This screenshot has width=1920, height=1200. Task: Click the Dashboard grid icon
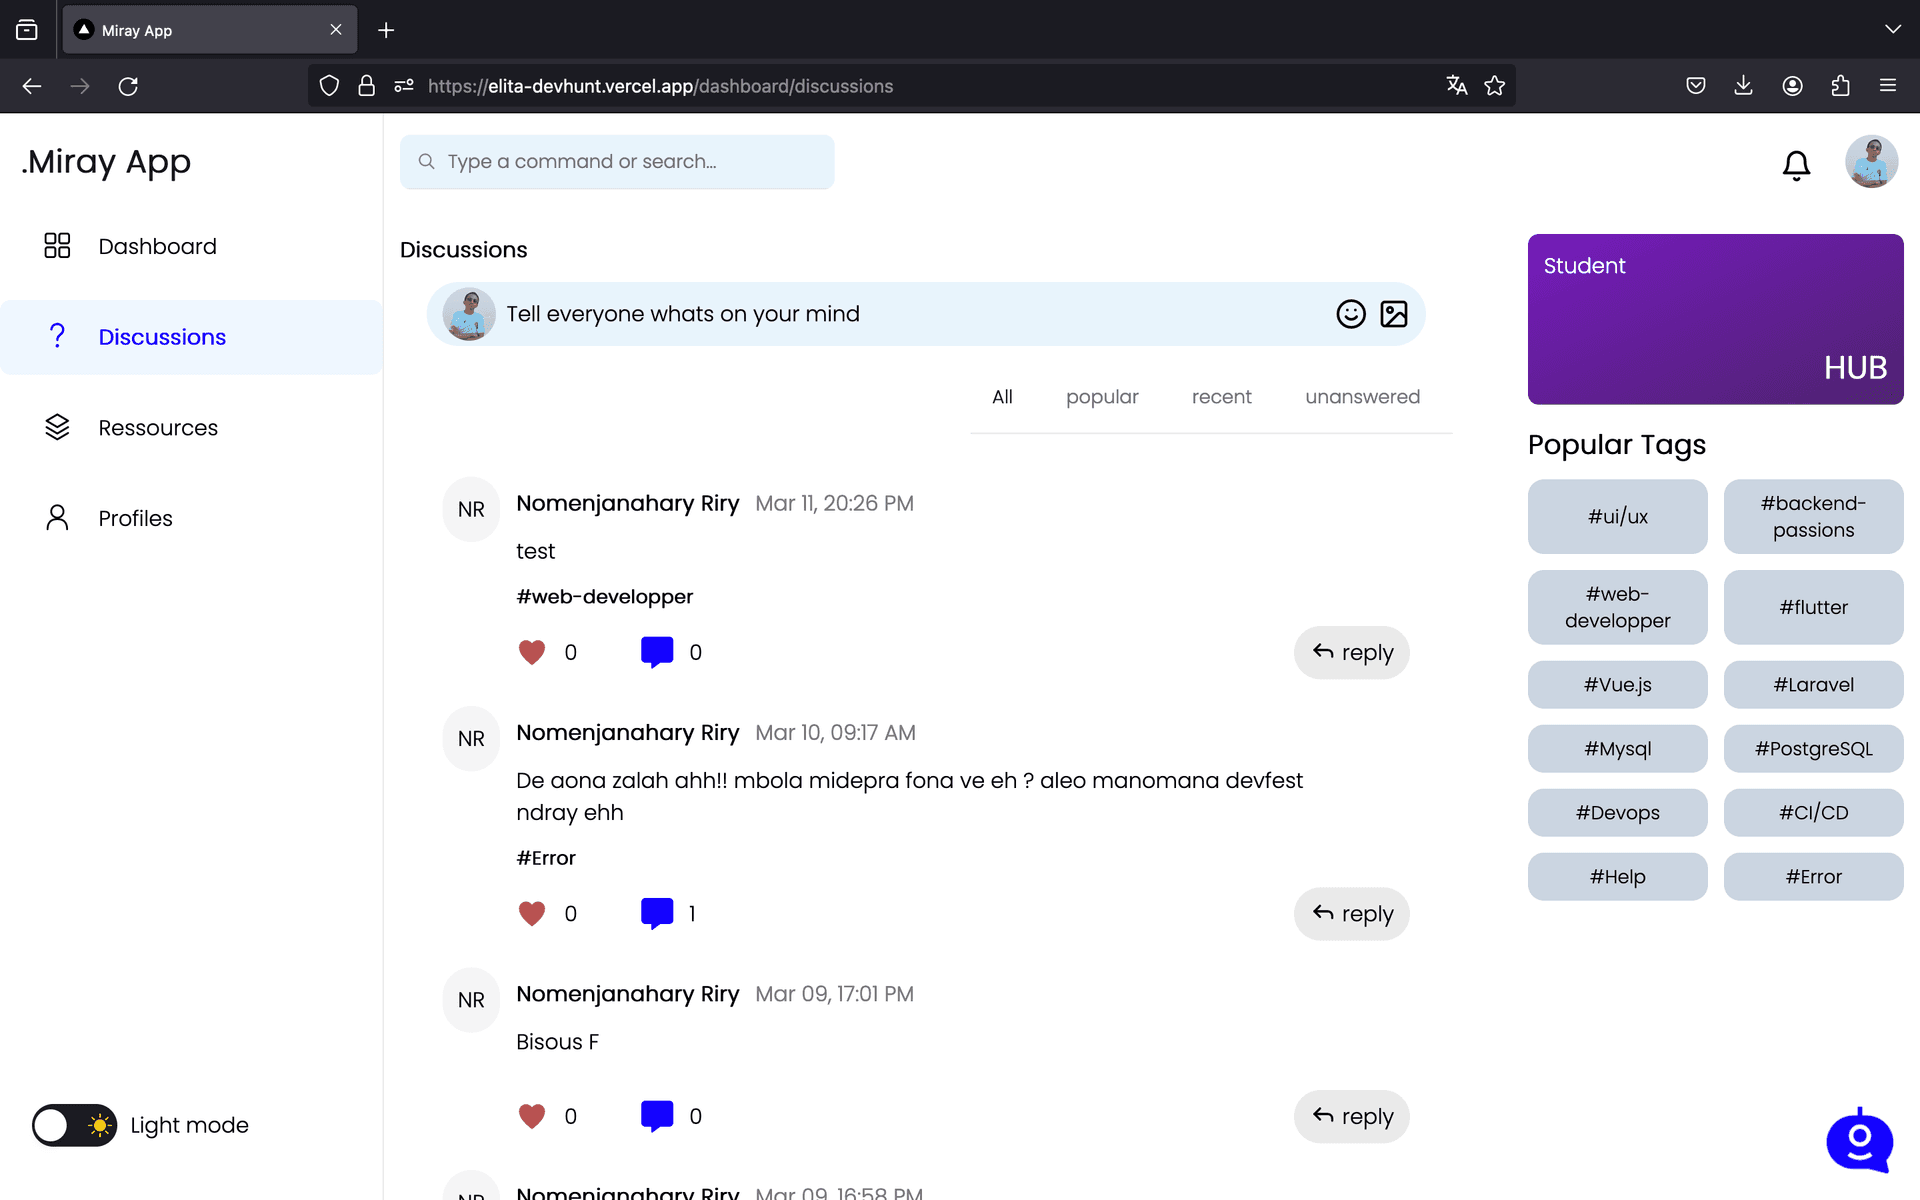(x=57, y=246)
